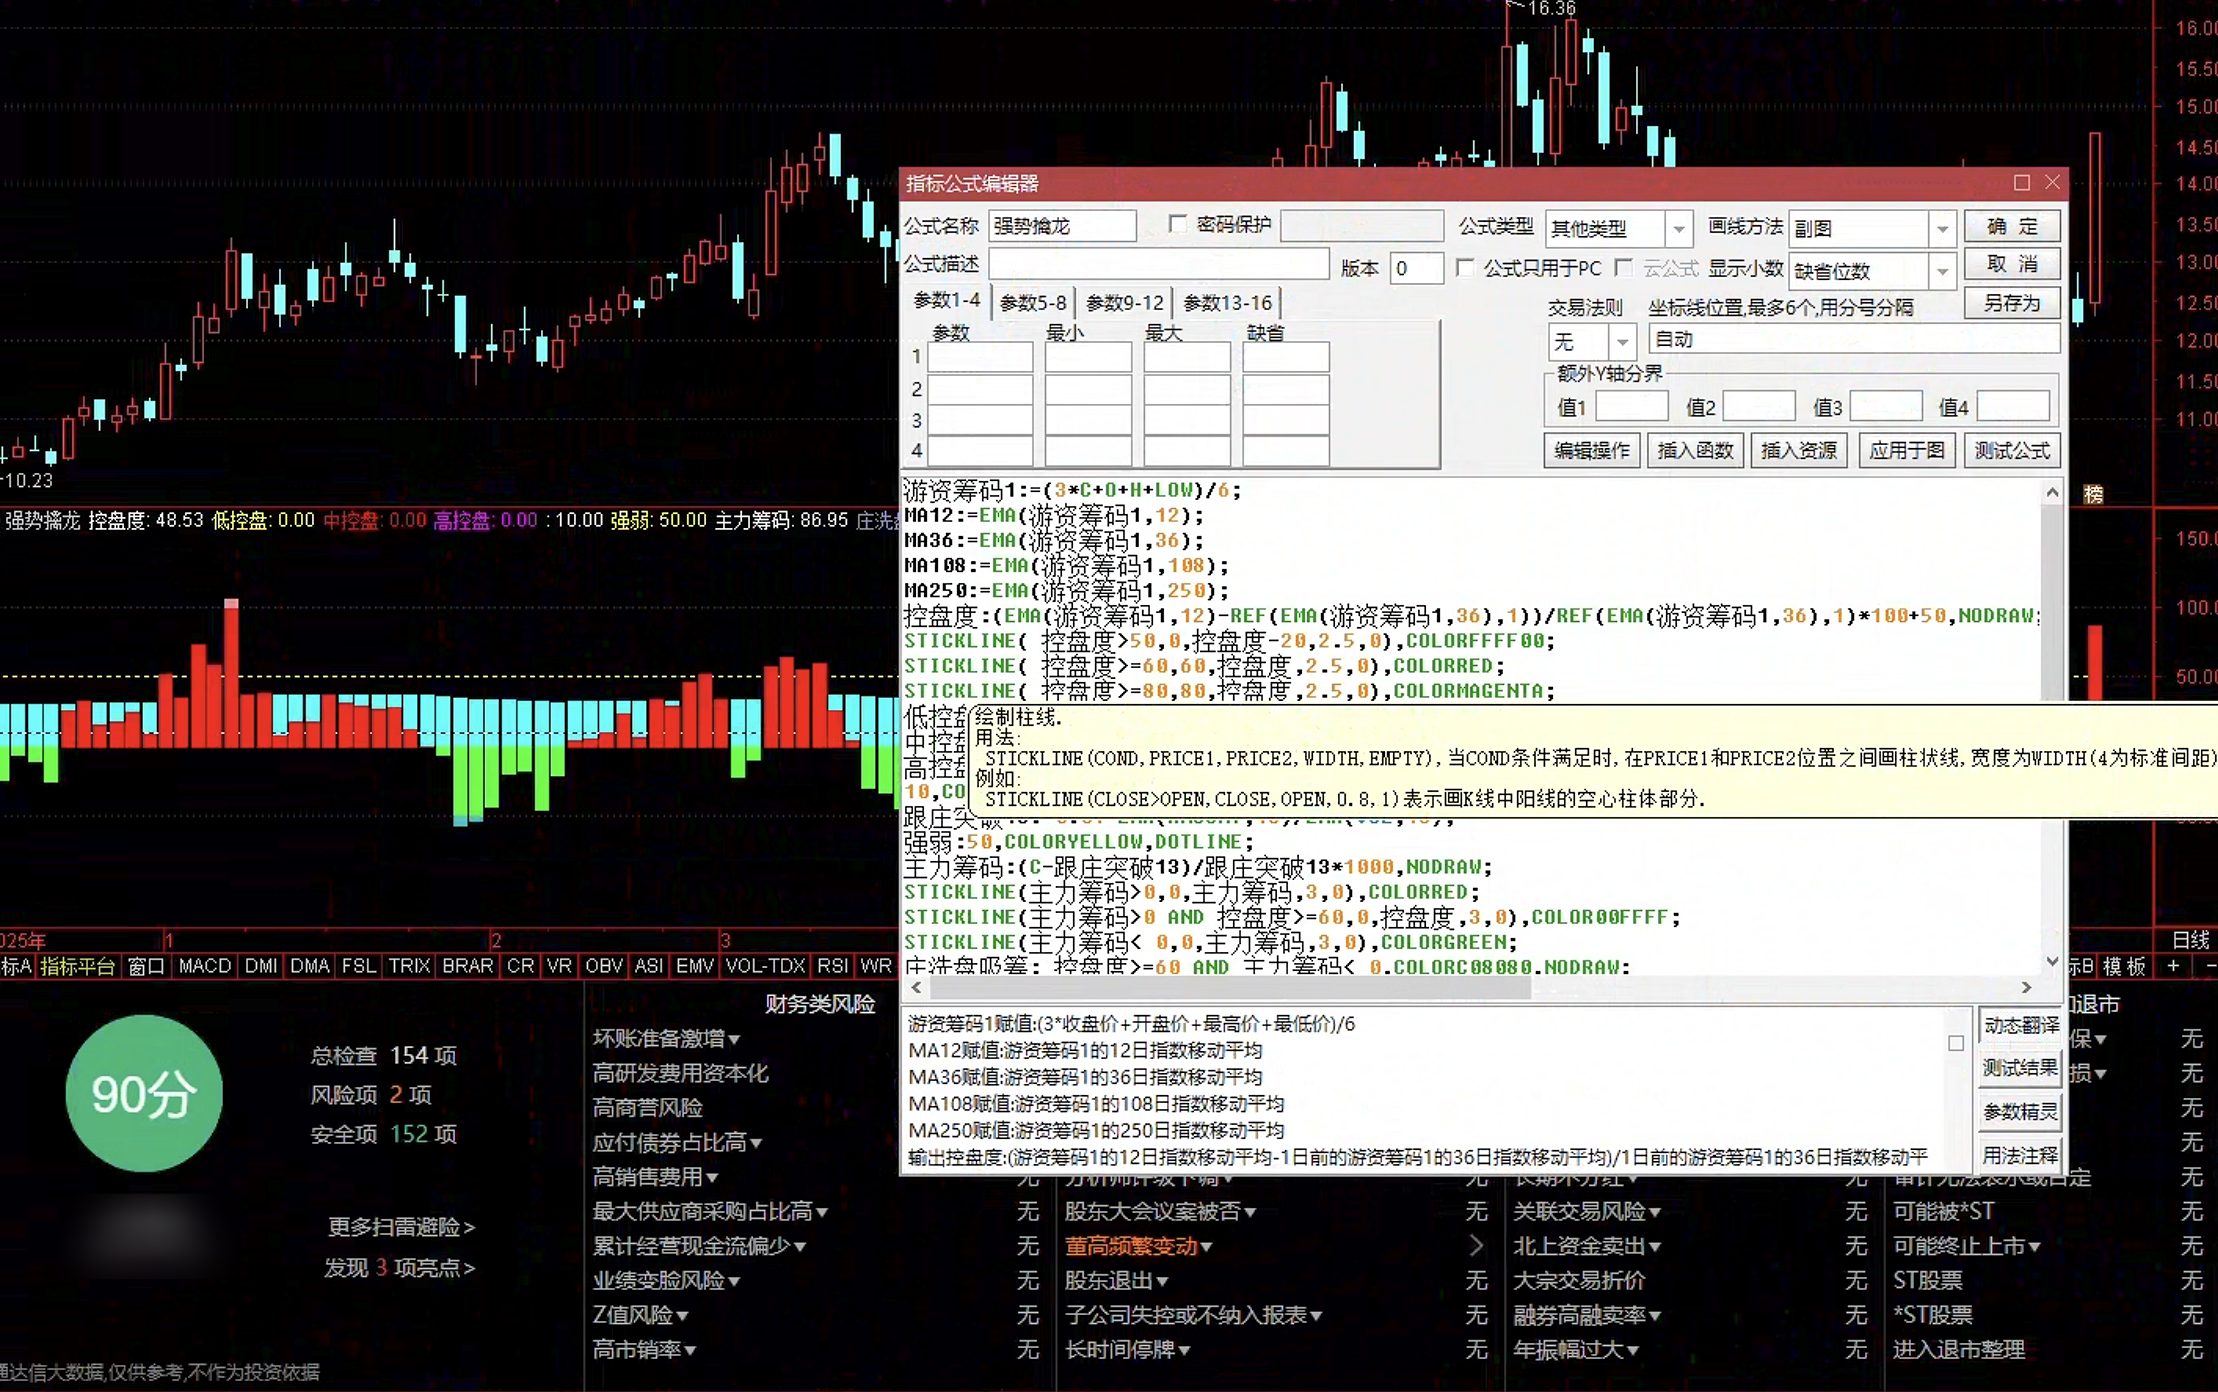
Task: Toggle the small checkbox in the translation pane
Action: (x=1956, y=1043)
